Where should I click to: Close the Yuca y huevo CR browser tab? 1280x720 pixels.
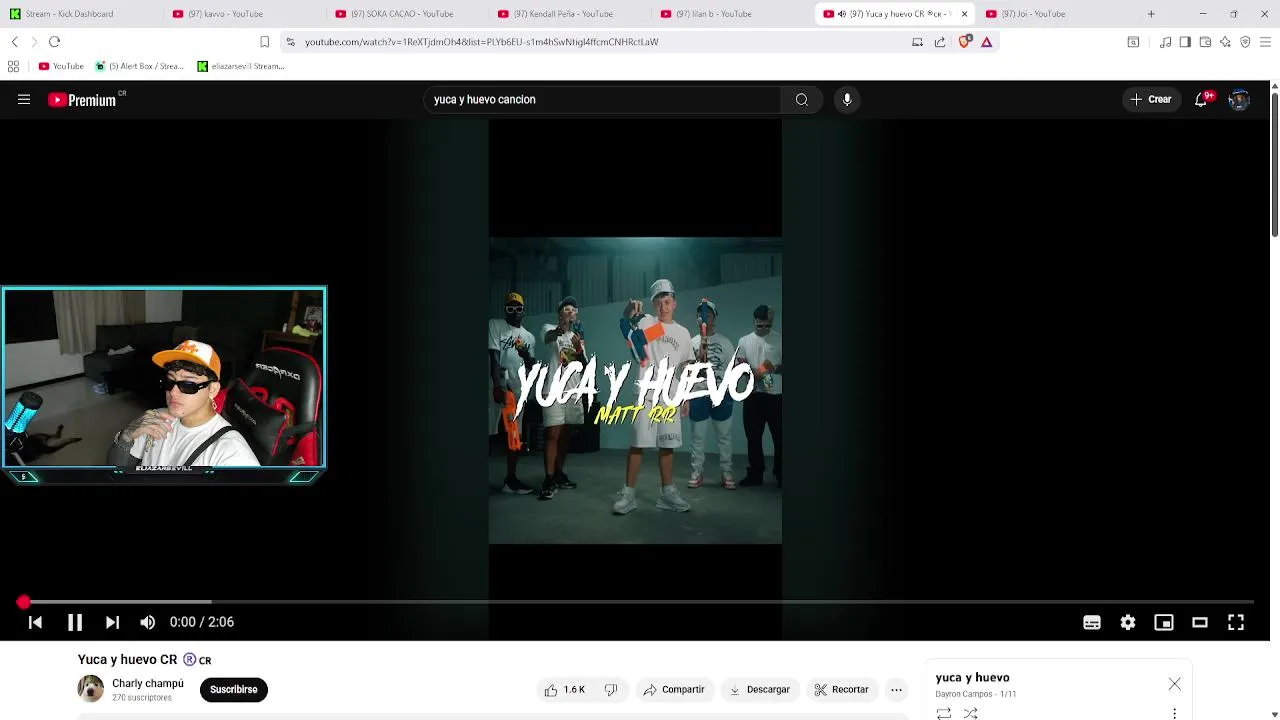click(x=964, y=14)
